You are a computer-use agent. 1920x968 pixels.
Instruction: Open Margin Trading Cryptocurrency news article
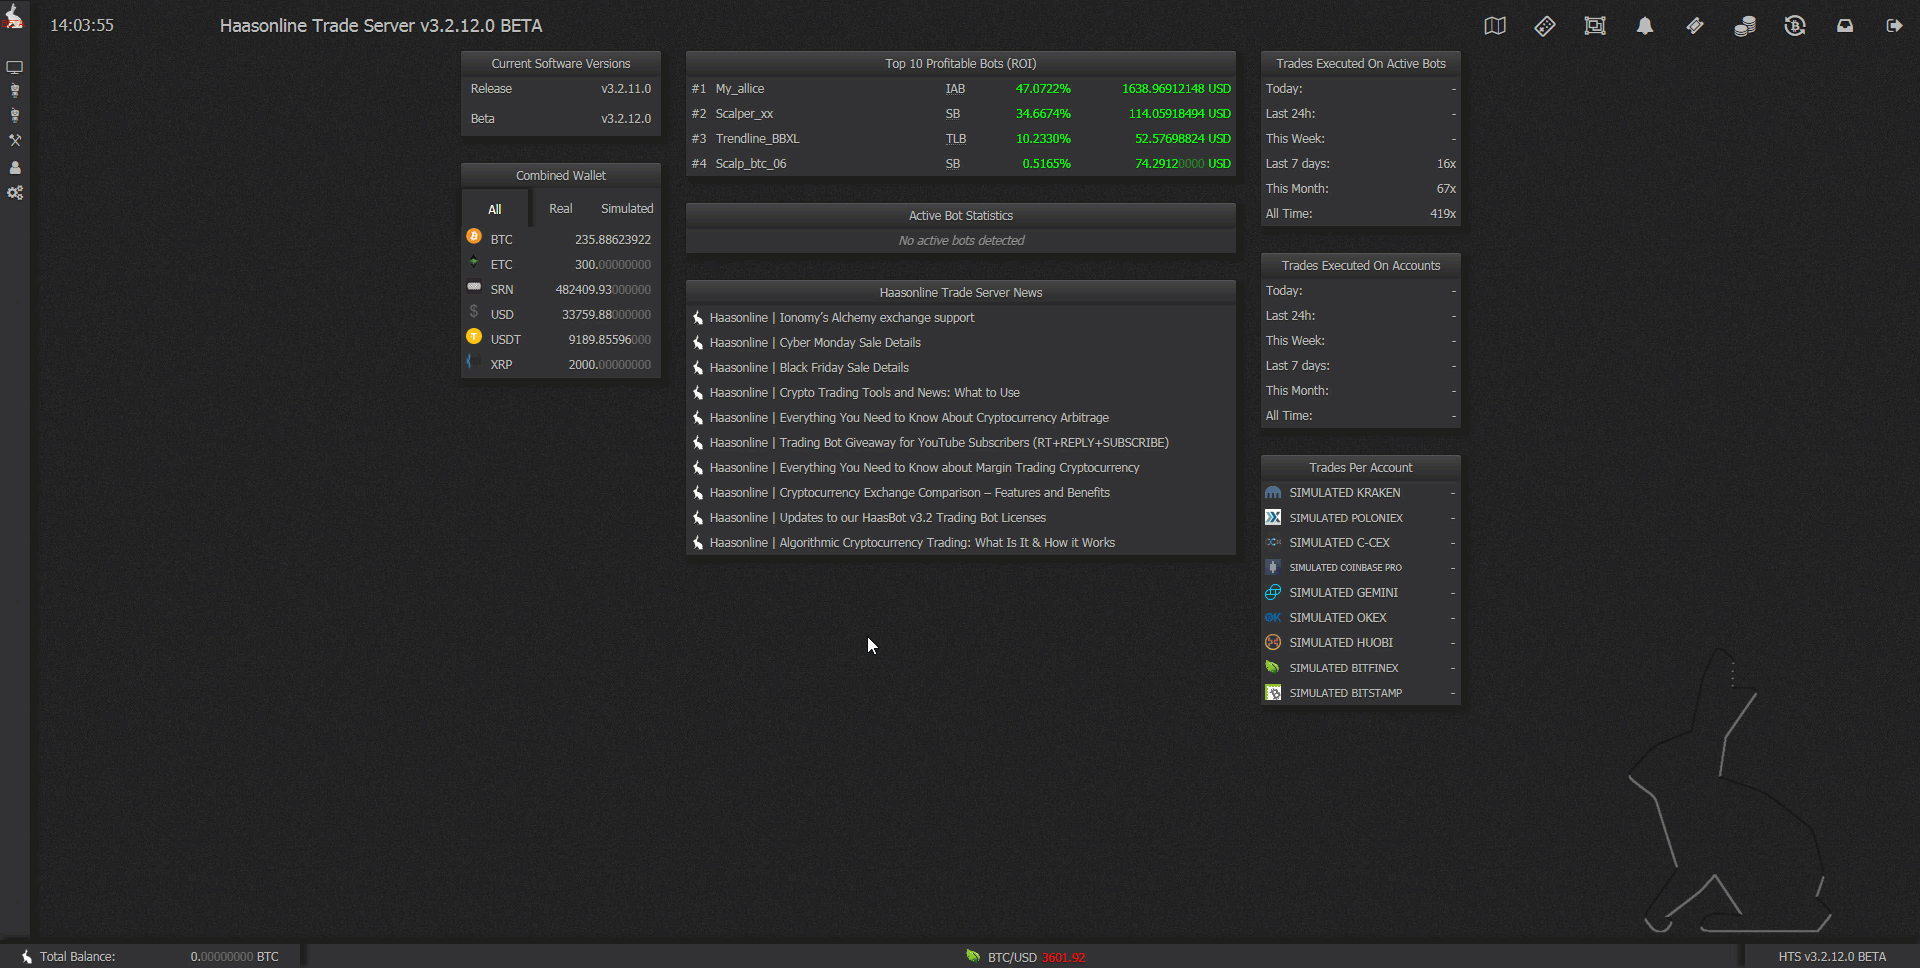click(x=961, y=468)
